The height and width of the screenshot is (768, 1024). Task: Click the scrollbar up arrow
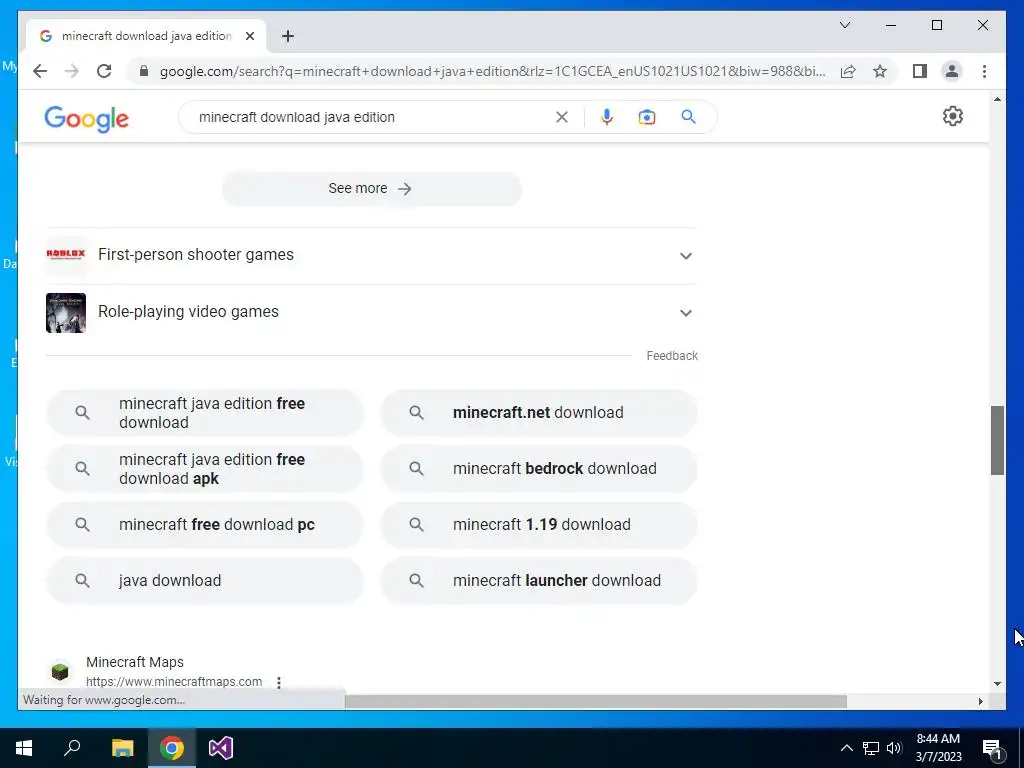(997, 99)
